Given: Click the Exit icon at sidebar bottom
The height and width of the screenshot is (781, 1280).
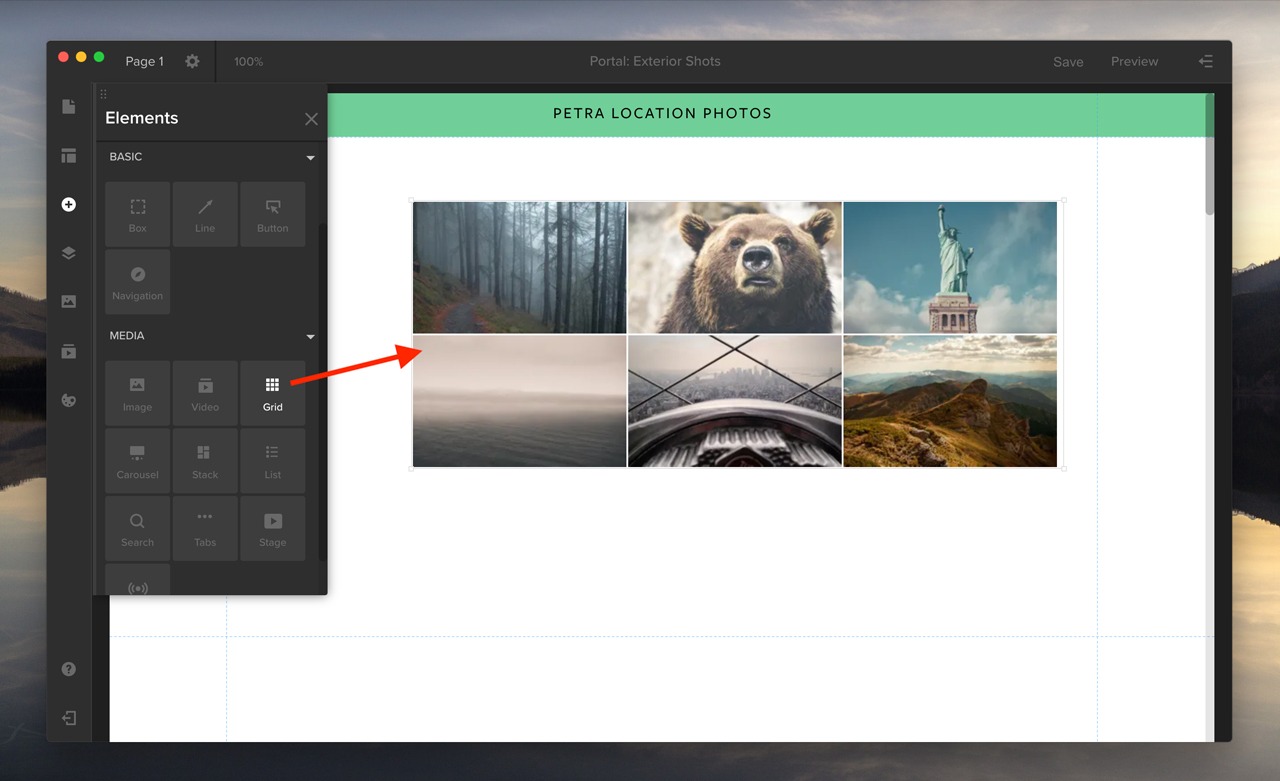Looking at the screenshot, I should (x=69, y=718).
